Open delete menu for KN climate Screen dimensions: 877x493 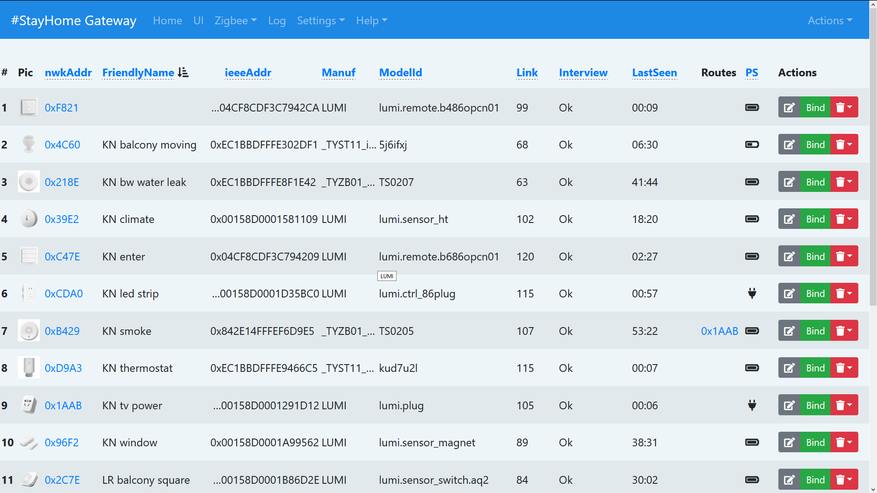(x=844, y=219)
